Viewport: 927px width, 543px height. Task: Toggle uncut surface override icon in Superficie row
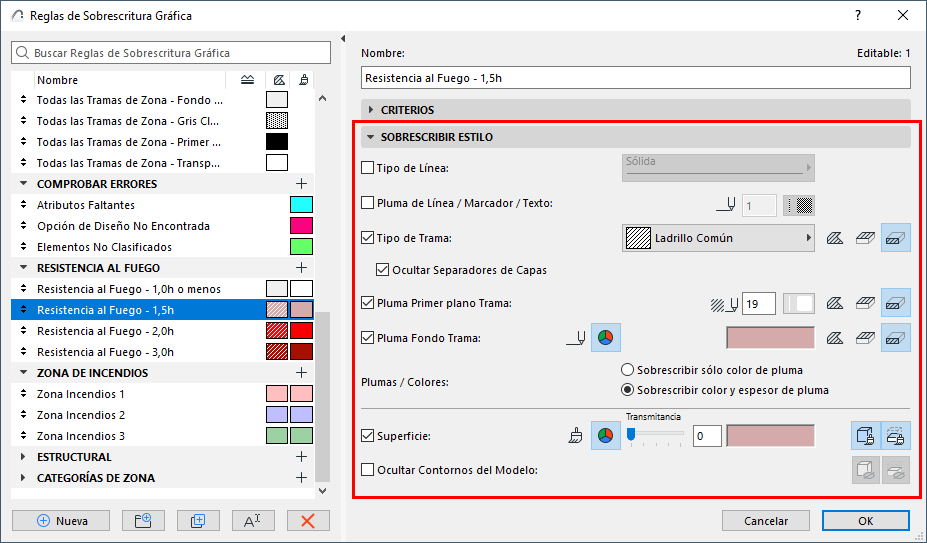[x=866, y=437]
